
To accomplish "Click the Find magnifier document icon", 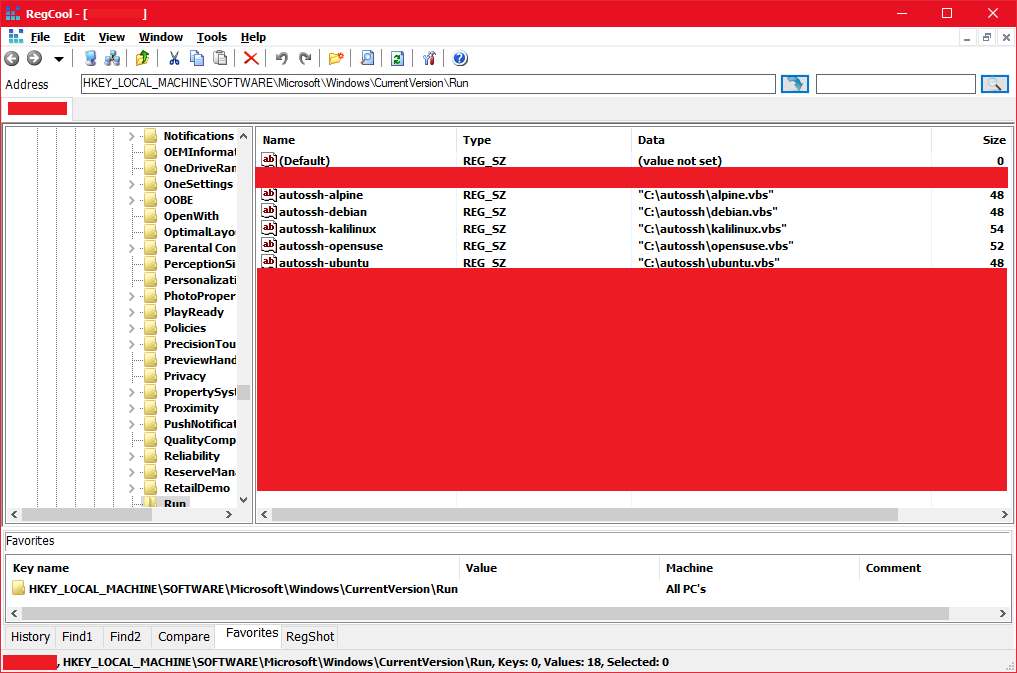I will (x=367, y=58).
